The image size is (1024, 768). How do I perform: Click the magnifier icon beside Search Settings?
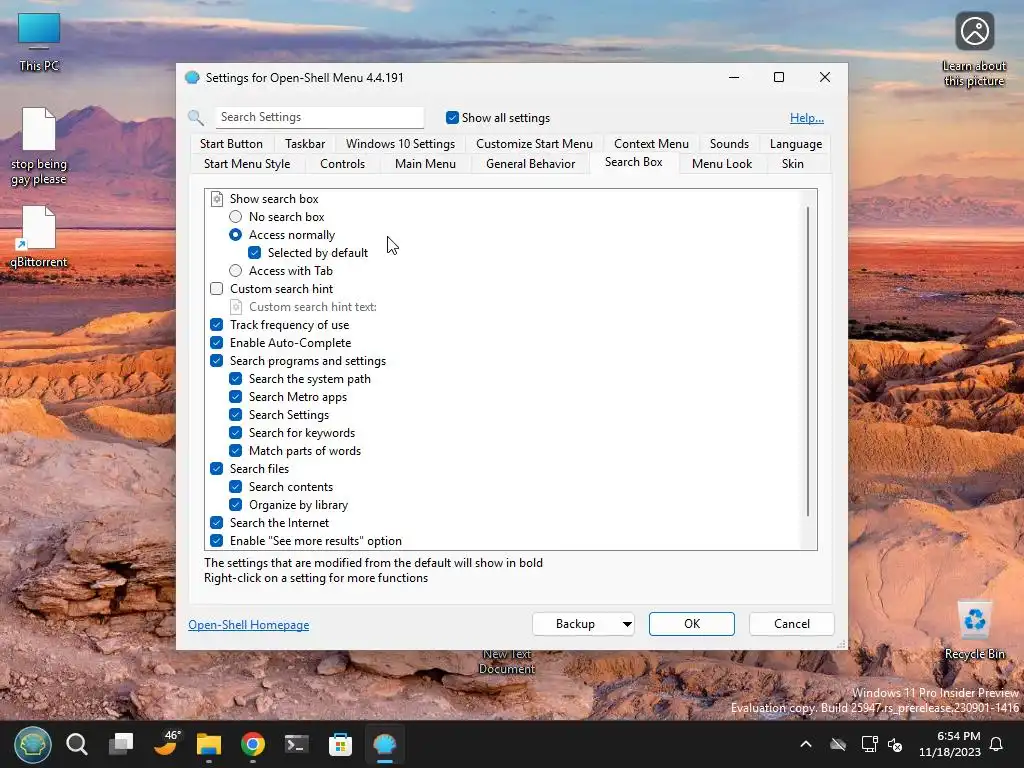click(196, 118)
